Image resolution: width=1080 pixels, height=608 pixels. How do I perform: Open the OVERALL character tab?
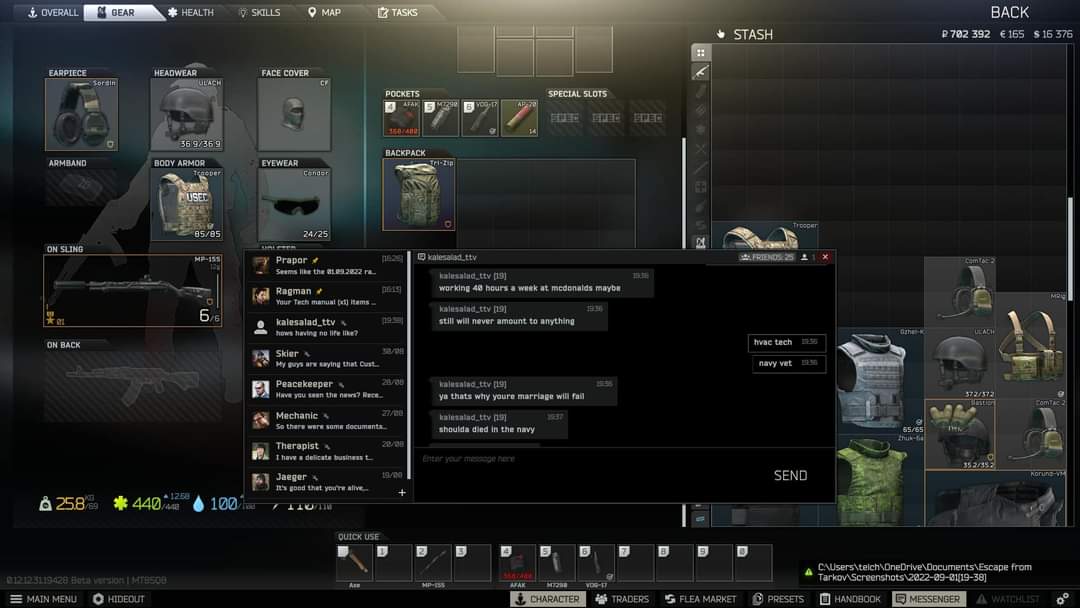click(53, 12)
